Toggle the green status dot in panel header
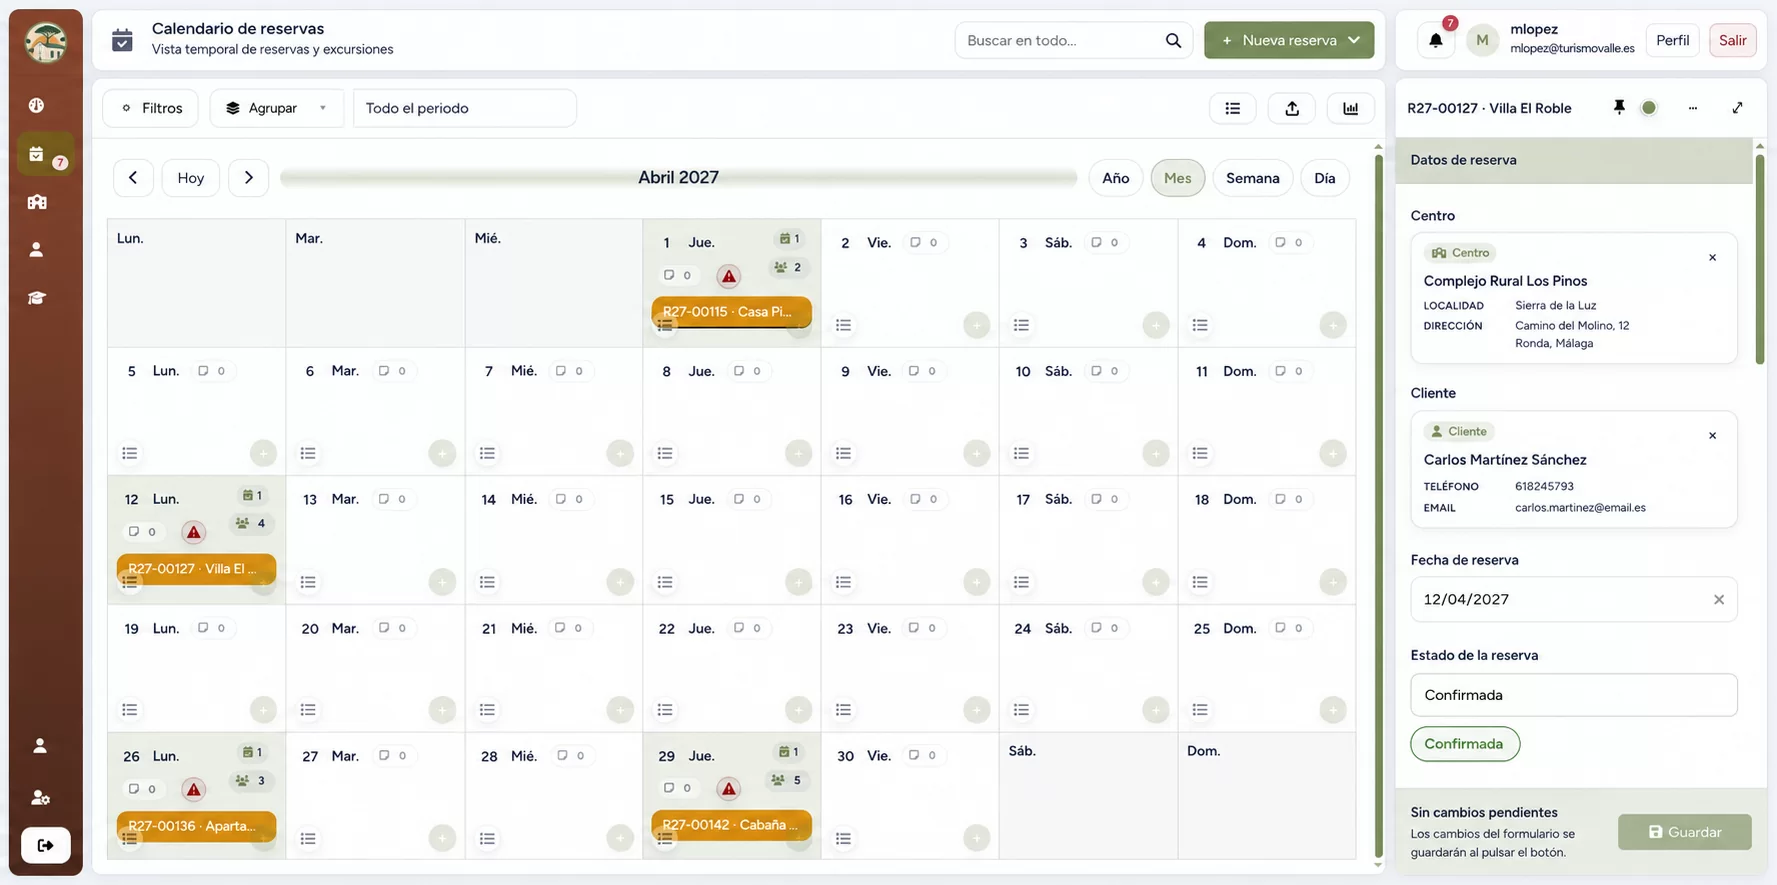 tap(1649, 108)
